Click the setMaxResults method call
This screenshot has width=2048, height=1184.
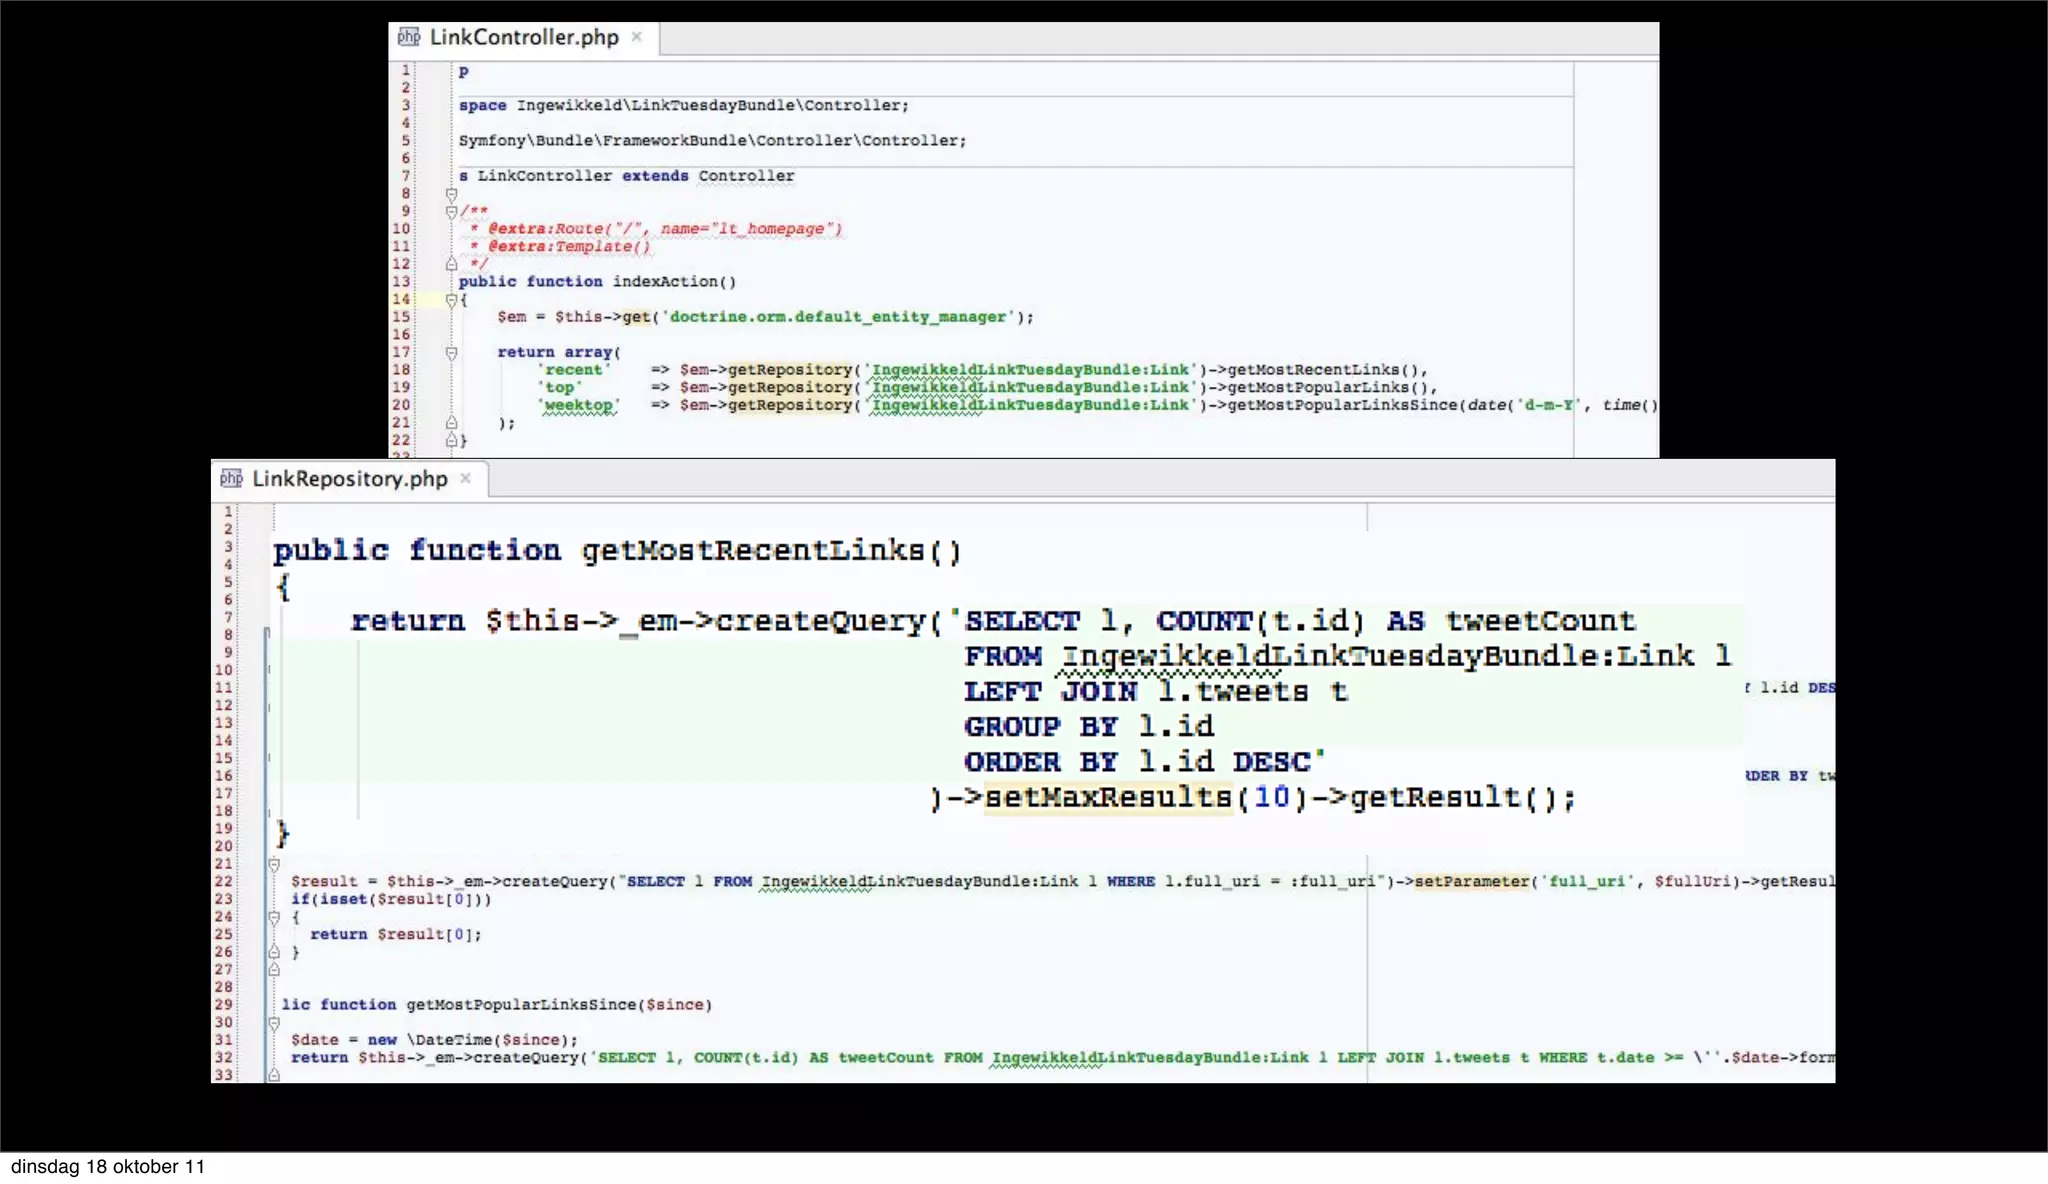tap(1108, 797)
